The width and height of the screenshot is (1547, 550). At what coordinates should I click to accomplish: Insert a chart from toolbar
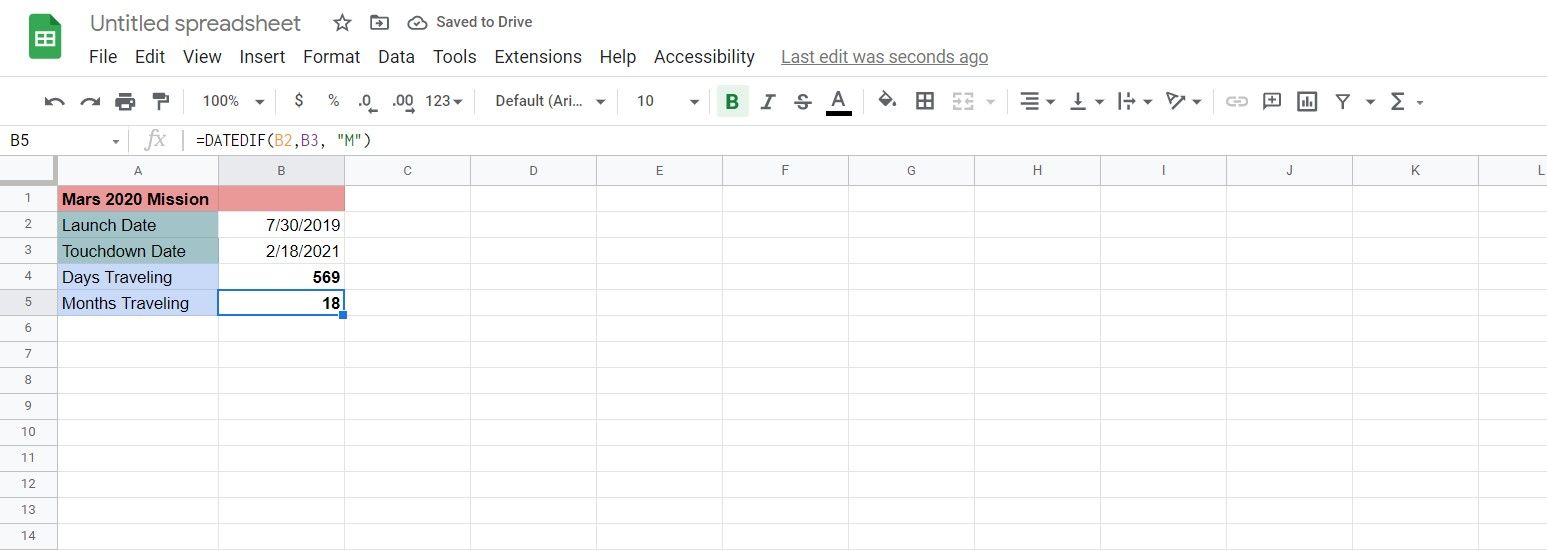pyautogui.click(x=1306, y=101)
